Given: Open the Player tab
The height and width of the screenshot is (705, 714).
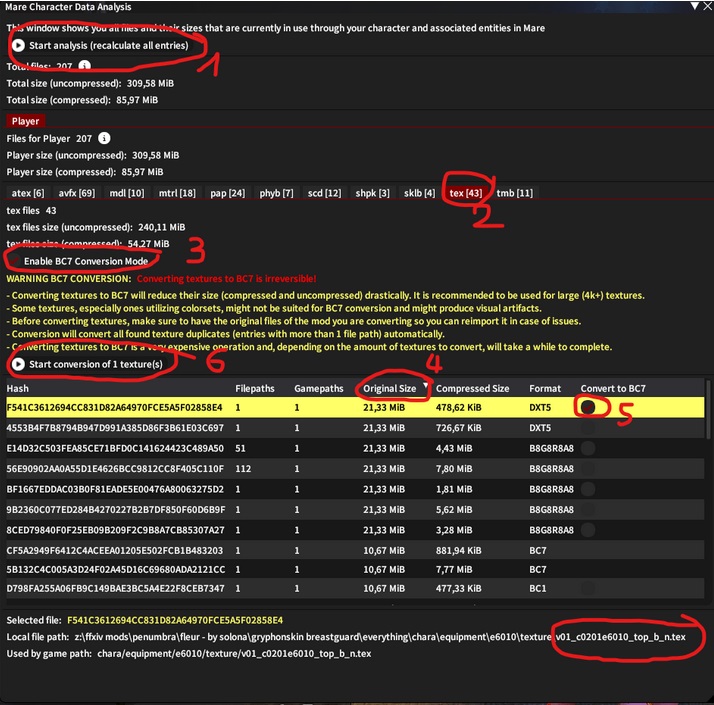Looking at the screenshot, I should click(26, 121).
